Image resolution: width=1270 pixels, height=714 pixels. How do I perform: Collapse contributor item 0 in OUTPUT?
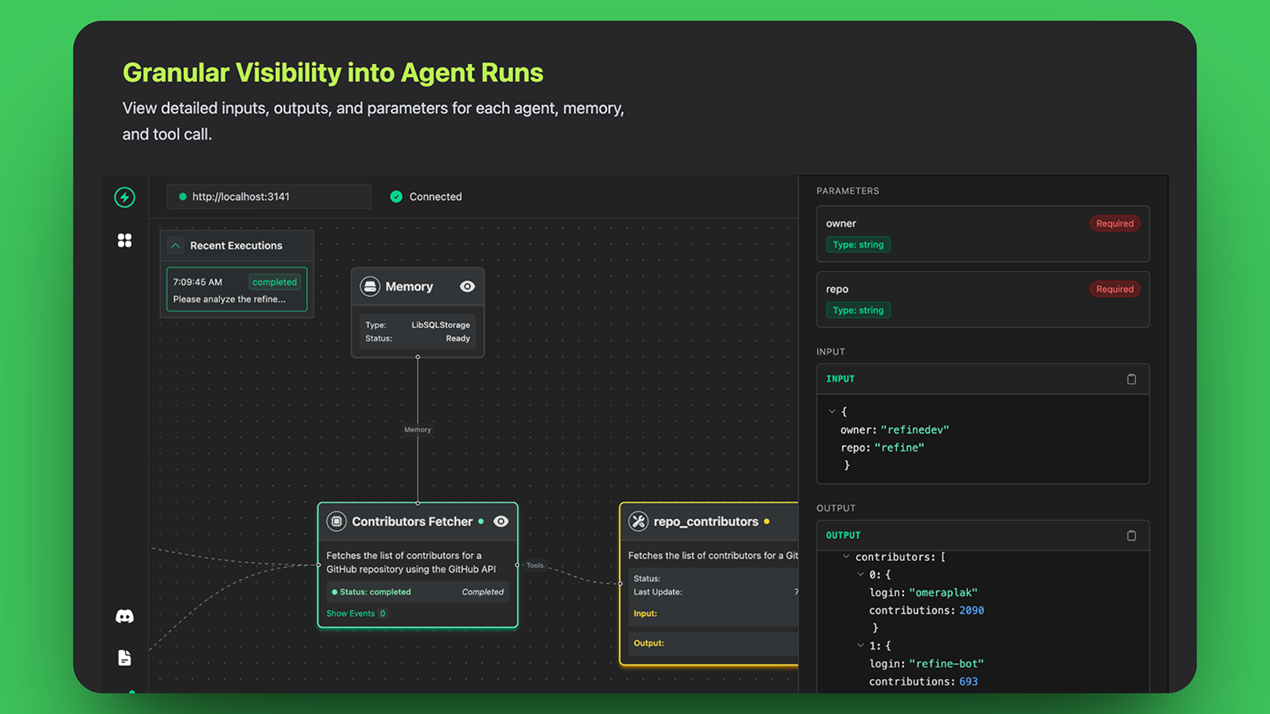[x=860, y=575]
